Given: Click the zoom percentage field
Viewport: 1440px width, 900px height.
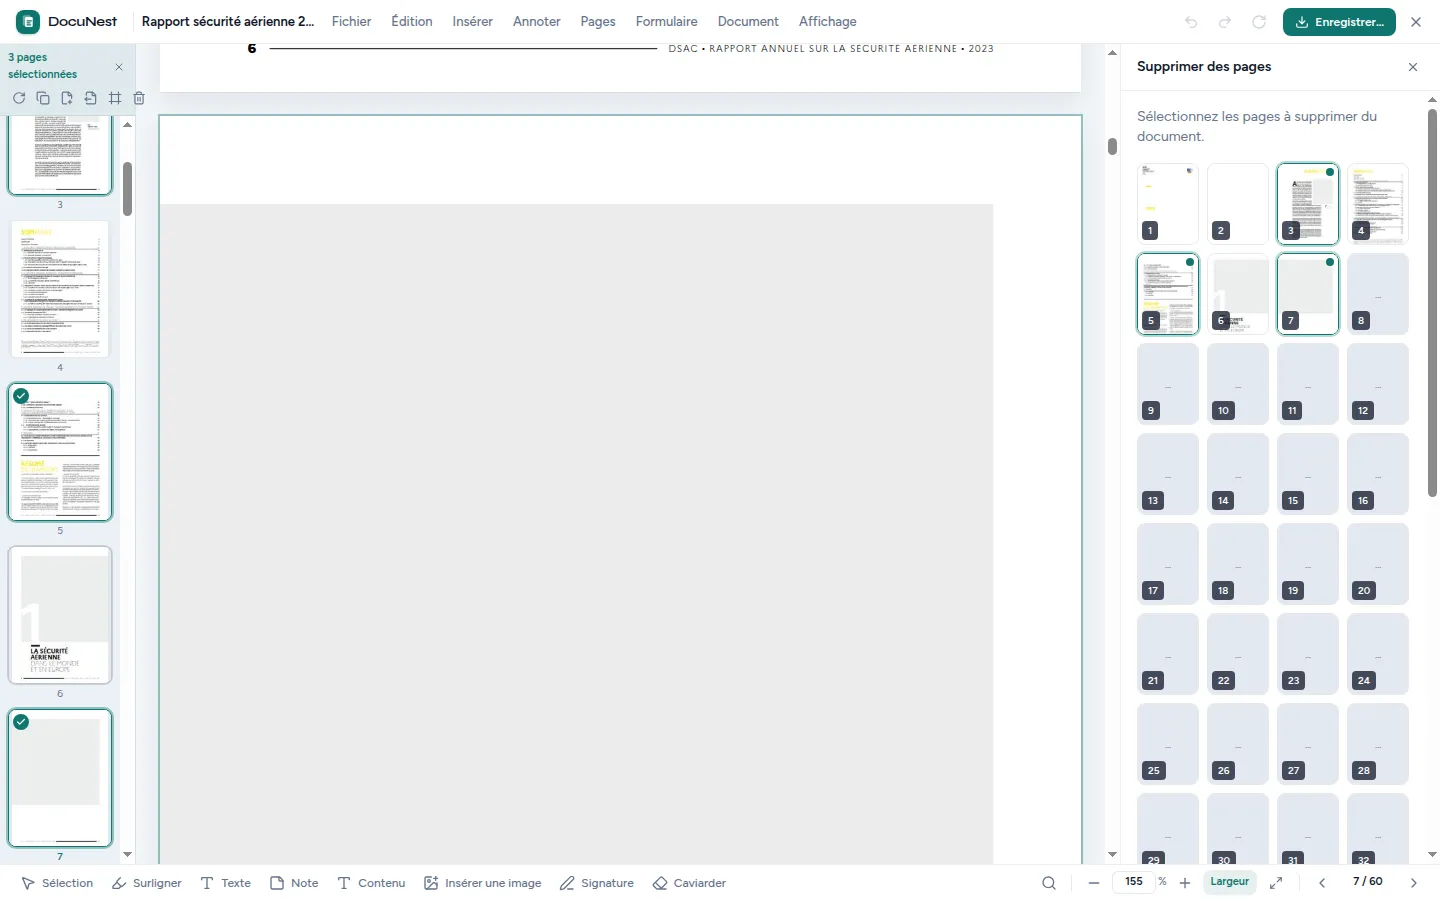Looking at the screenshot, I should (1134, 882).
